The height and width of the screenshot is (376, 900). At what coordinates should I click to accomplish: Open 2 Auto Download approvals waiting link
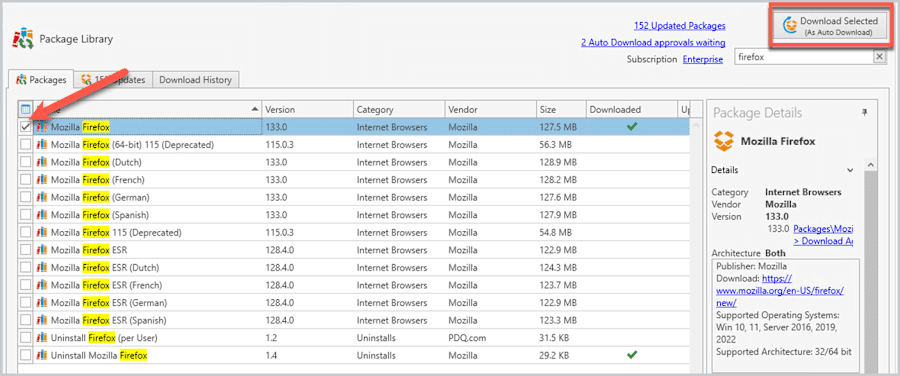[653, 42]
